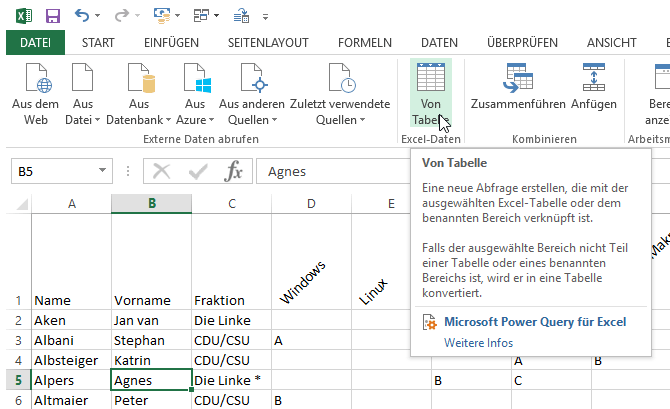Open the Excel application icon menu
This screenshot has height=409, width=670.
point(24,16)
